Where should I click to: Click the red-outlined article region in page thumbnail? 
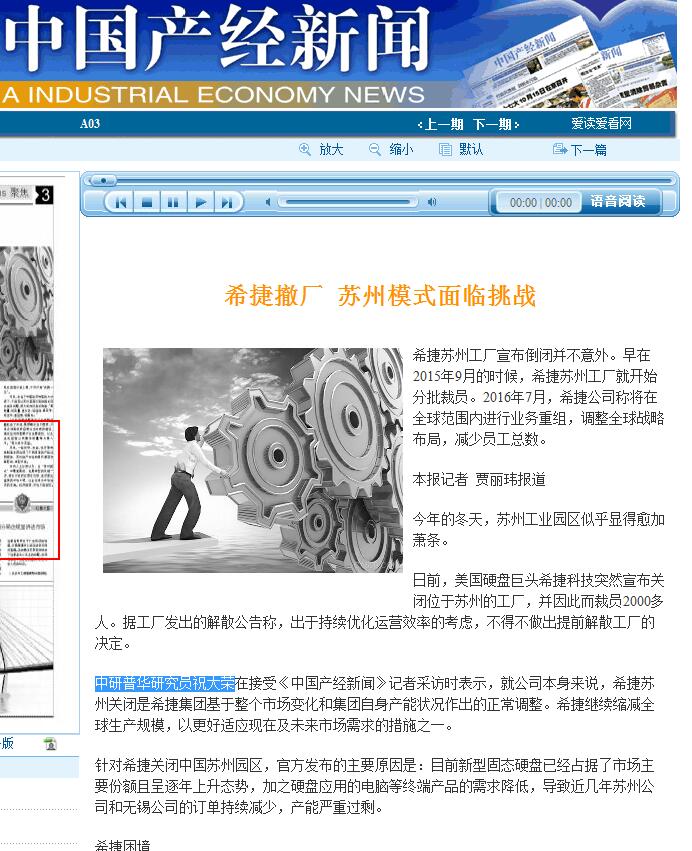30,489
